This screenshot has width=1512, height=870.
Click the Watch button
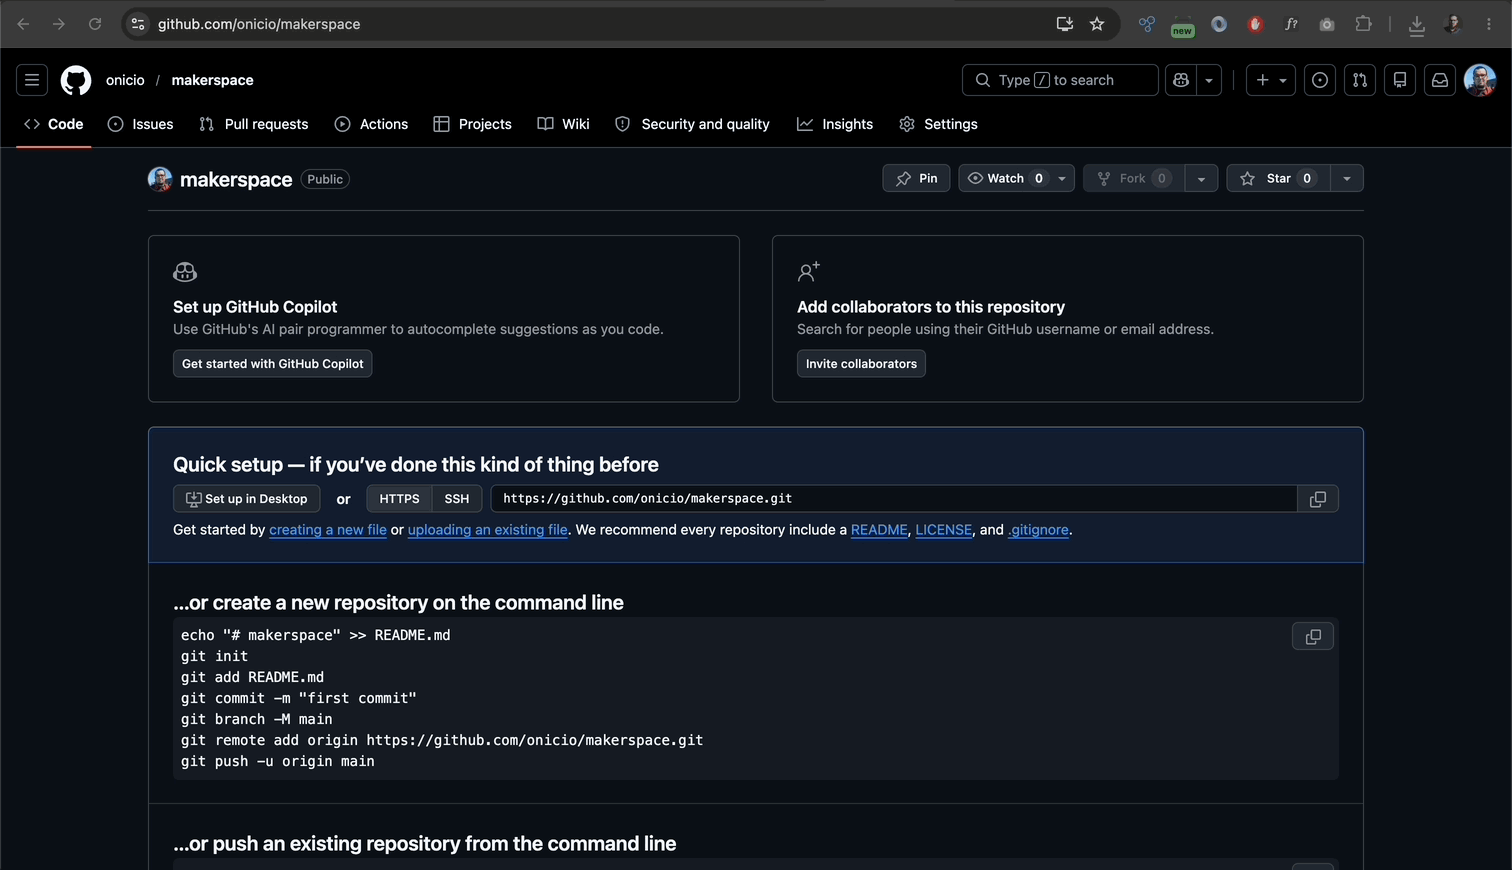click(x=1004, y=178)
